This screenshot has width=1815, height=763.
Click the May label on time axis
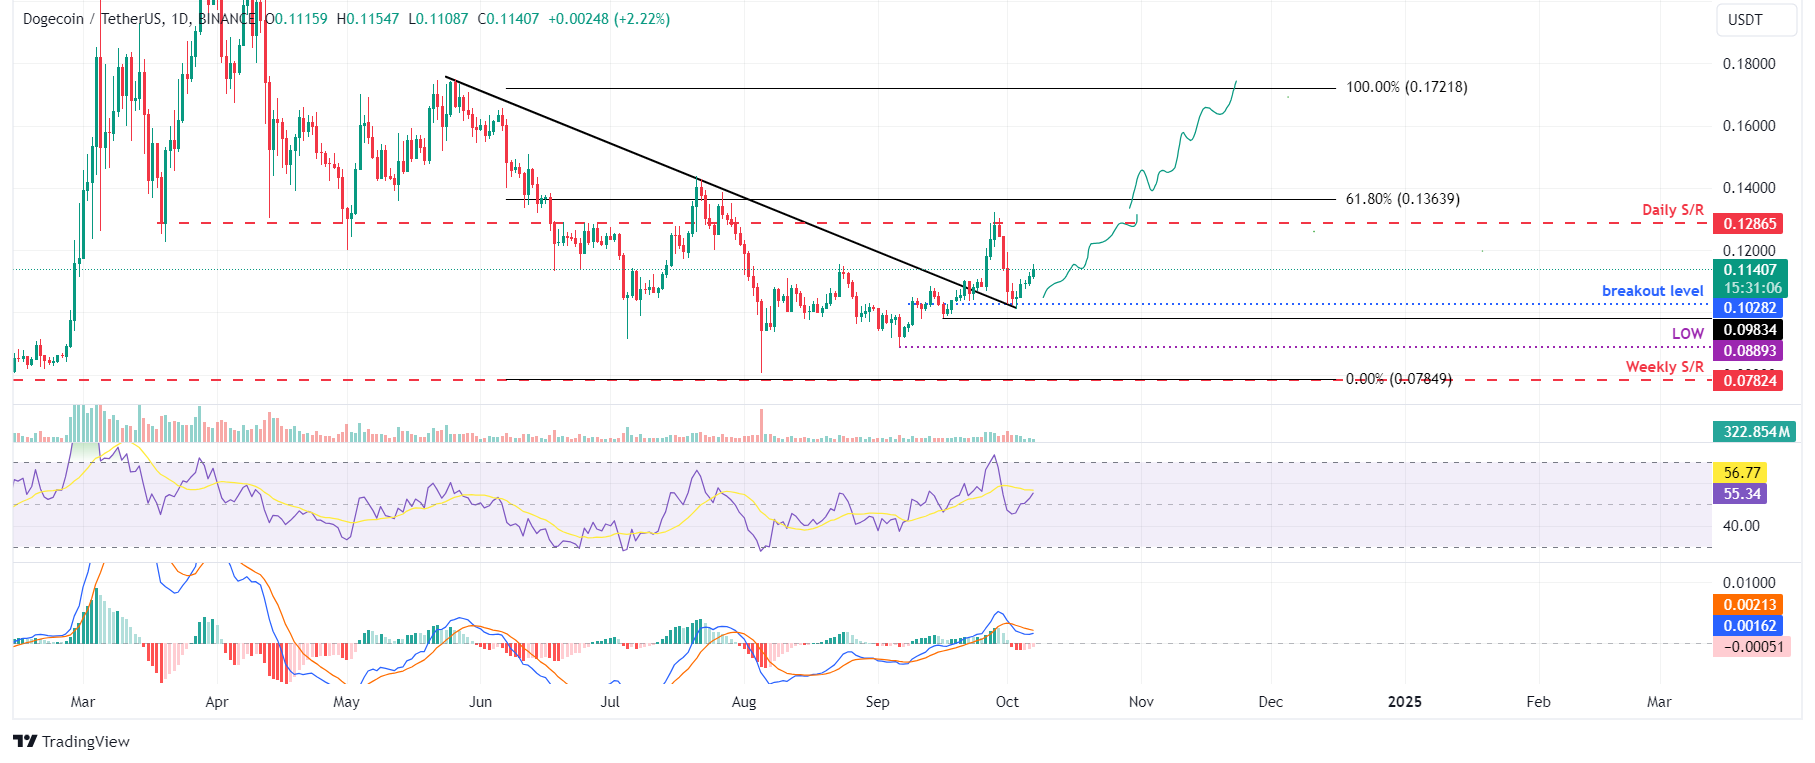pyautogui.click(x=347, y=702)
